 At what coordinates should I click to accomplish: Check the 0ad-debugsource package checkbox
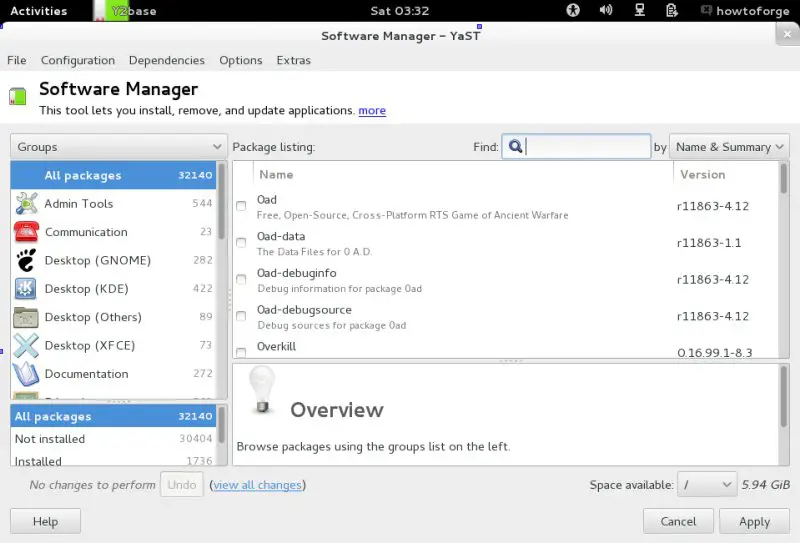[241, 316]
